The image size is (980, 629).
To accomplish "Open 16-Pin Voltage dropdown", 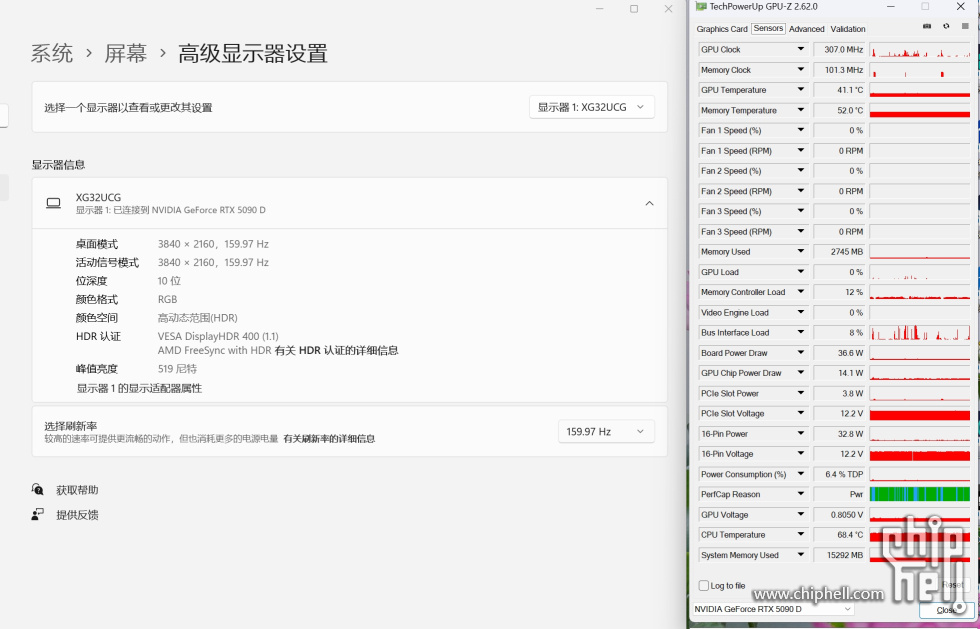I will click(x=800, y=454).
